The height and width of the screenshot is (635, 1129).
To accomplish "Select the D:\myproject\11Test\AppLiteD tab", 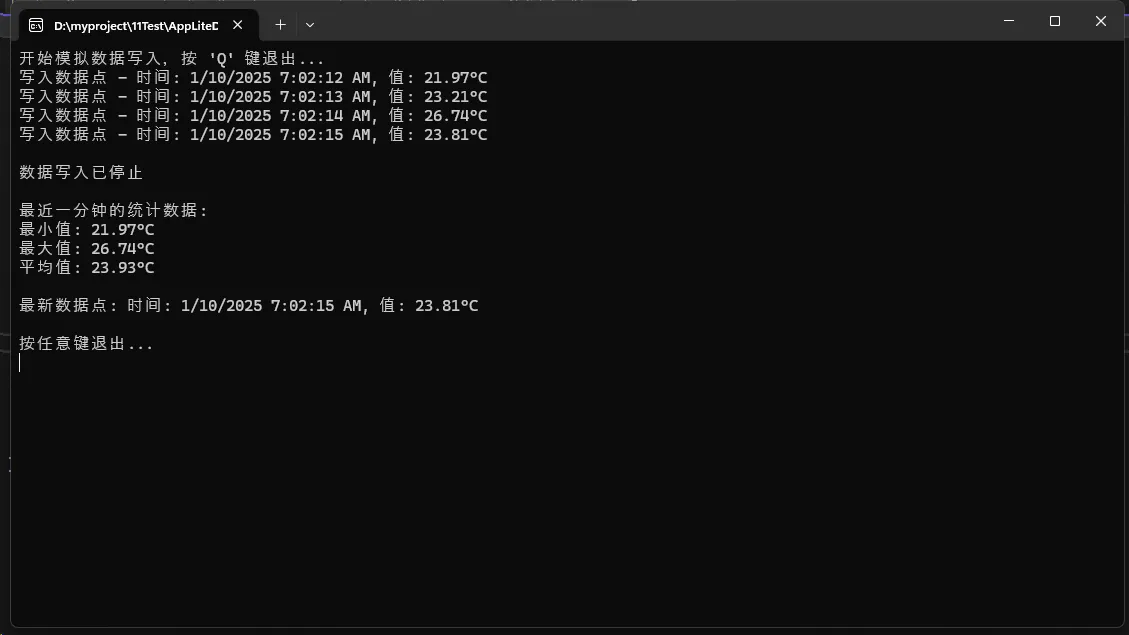I will point(135,25).
